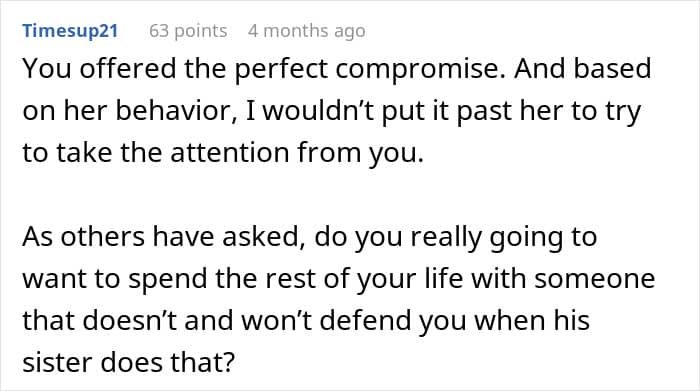700x391 pixels.
Task: Open the Timesup21 user profile link
Action: pos(70,31)
